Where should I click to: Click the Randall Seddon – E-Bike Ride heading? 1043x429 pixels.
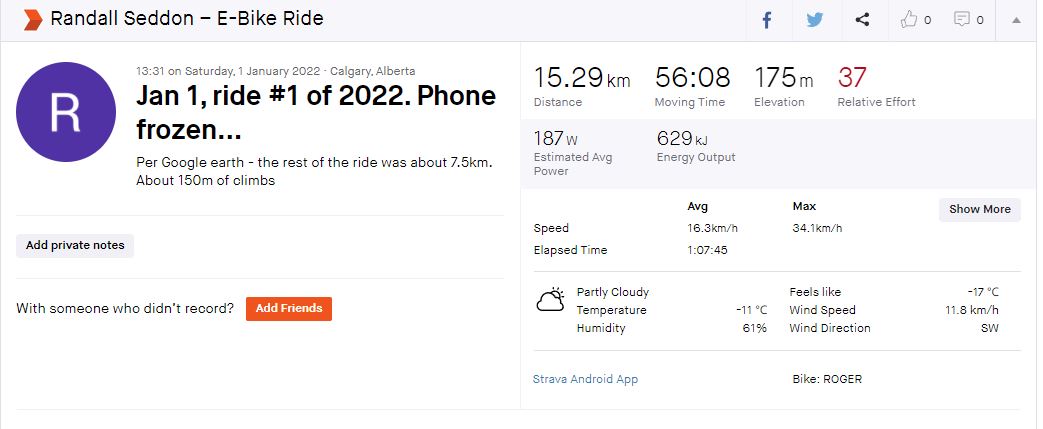pyautogui.click(x=186, y=19)
